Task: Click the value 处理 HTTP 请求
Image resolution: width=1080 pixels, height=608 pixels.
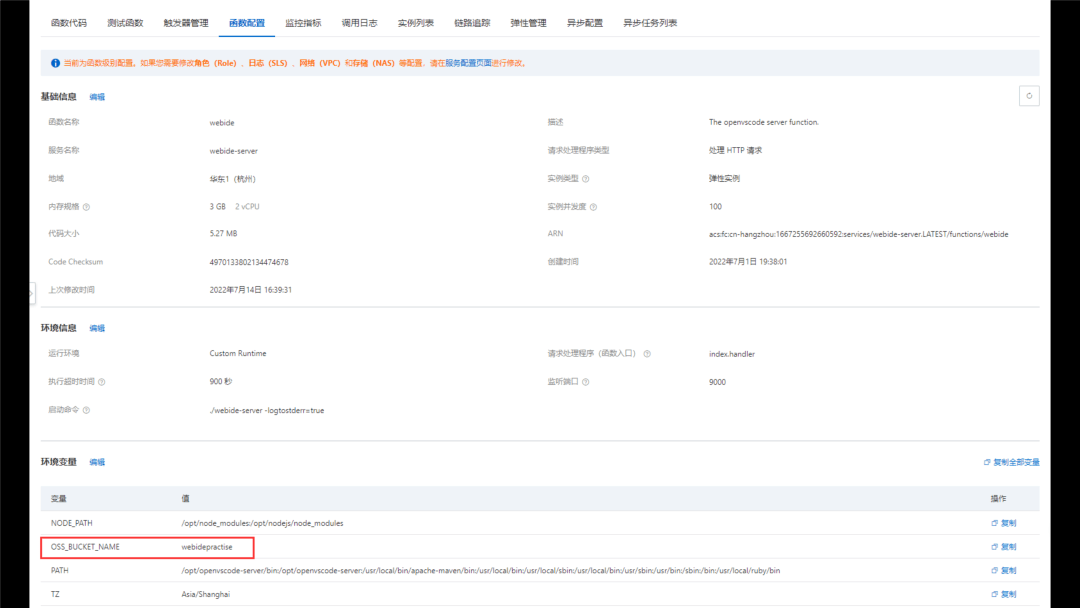Action: click(x=736, y=150)
